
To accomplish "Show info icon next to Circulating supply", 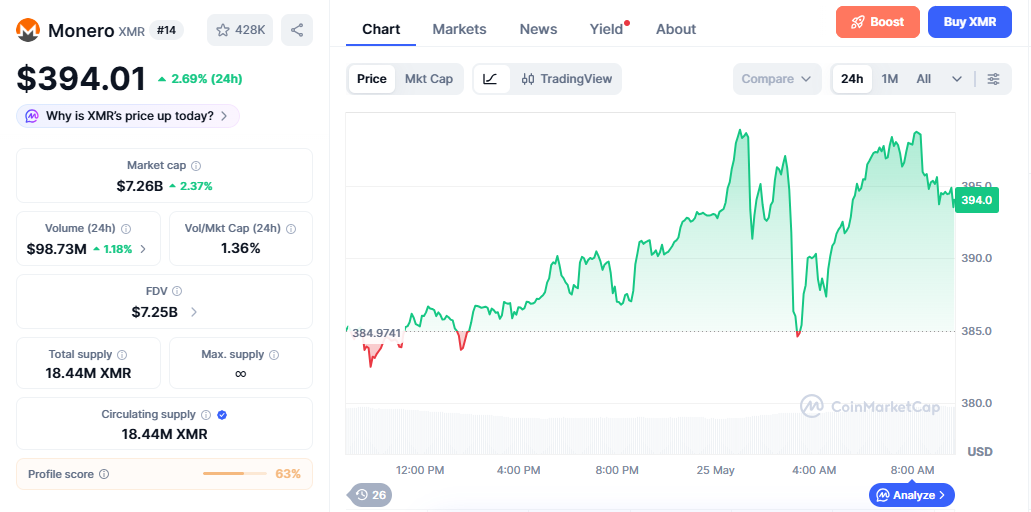I will 206,415.
